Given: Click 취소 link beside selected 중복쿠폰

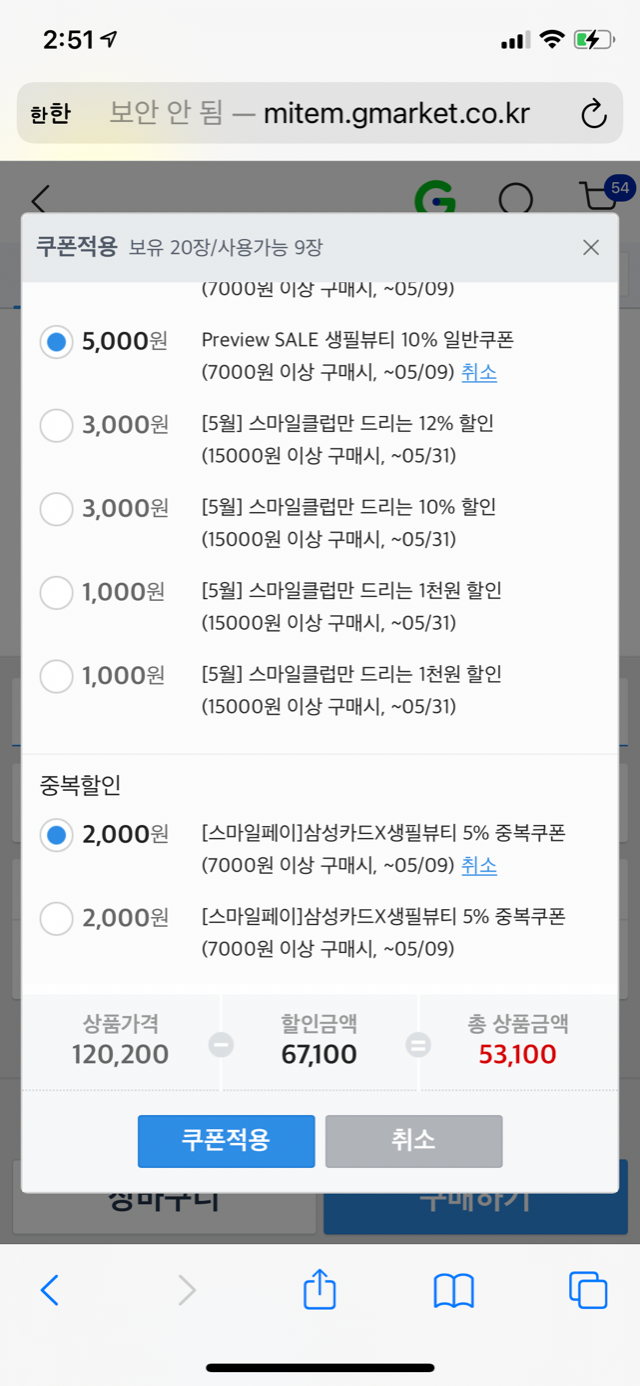Looking at the screenshot, I should [x=479, y=865].
